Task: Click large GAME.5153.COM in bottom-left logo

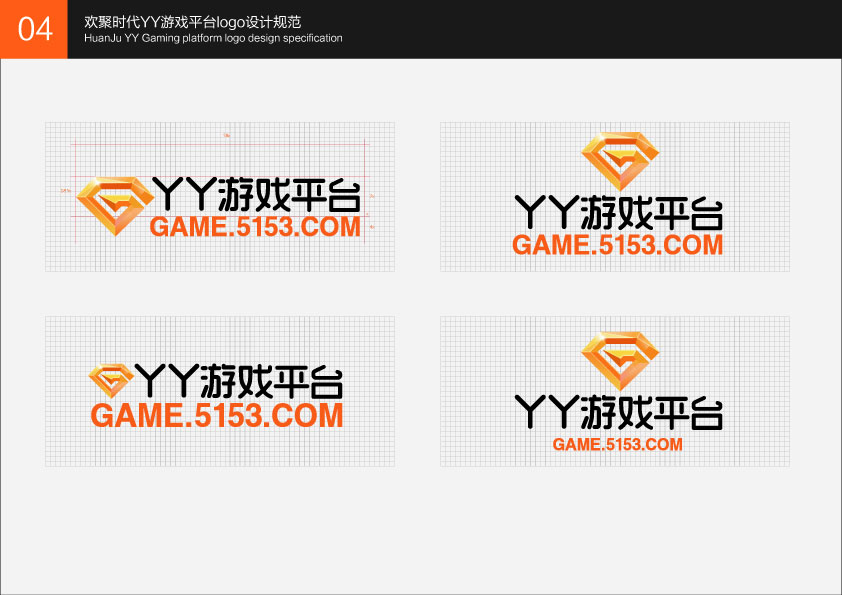Action: (x=217, y=416)
